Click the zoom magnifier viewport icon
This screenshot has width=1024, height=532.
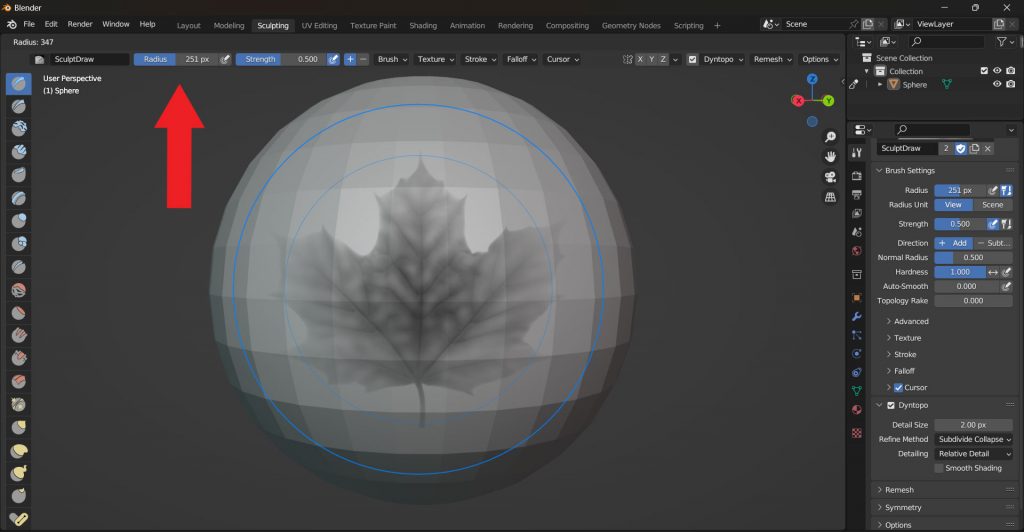pos(830,136)
